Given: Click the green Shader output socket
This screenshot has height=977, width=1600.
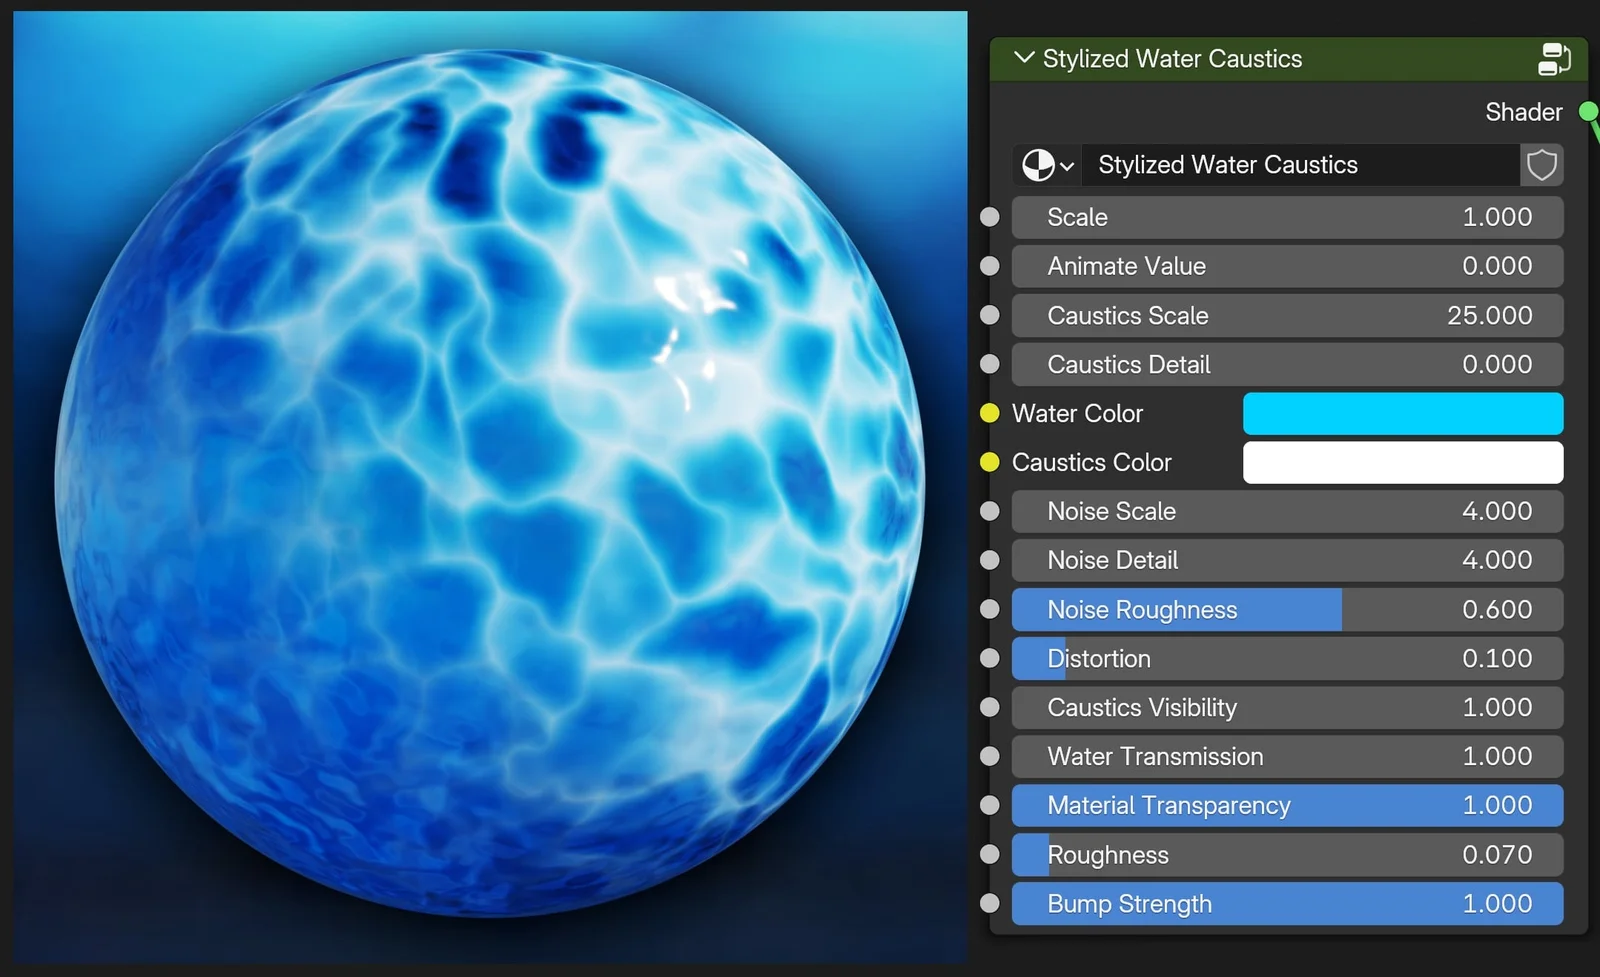Looking at the screenshot, I should pos(1591,112).
